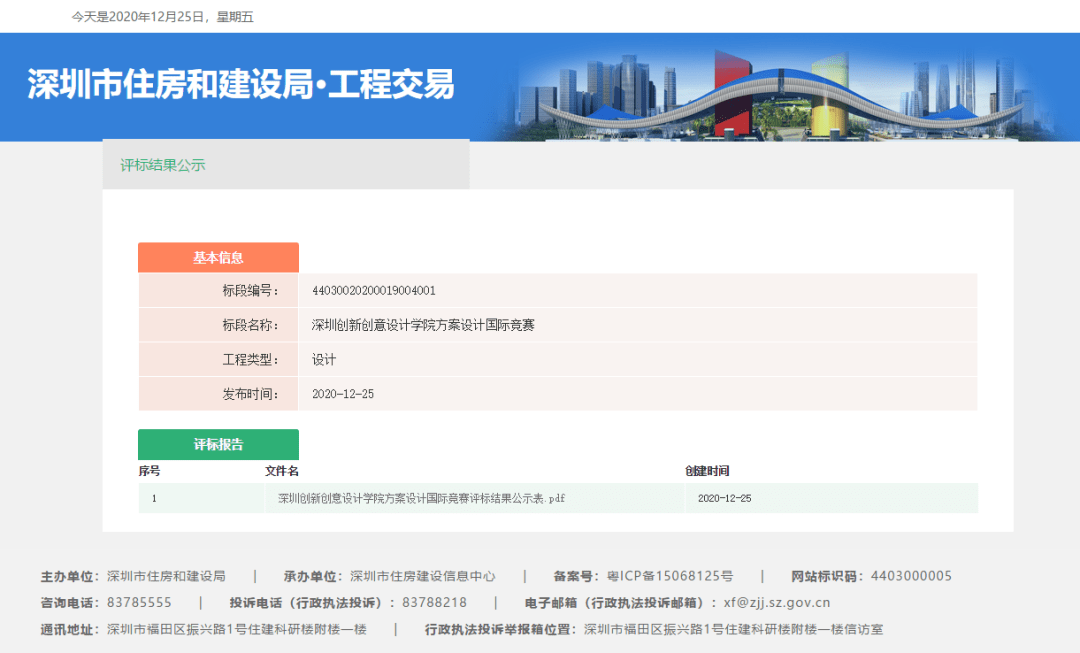This screenshot has height=653, width=1080.
Task: Click the 序号 column header
Action: (149, 471)
